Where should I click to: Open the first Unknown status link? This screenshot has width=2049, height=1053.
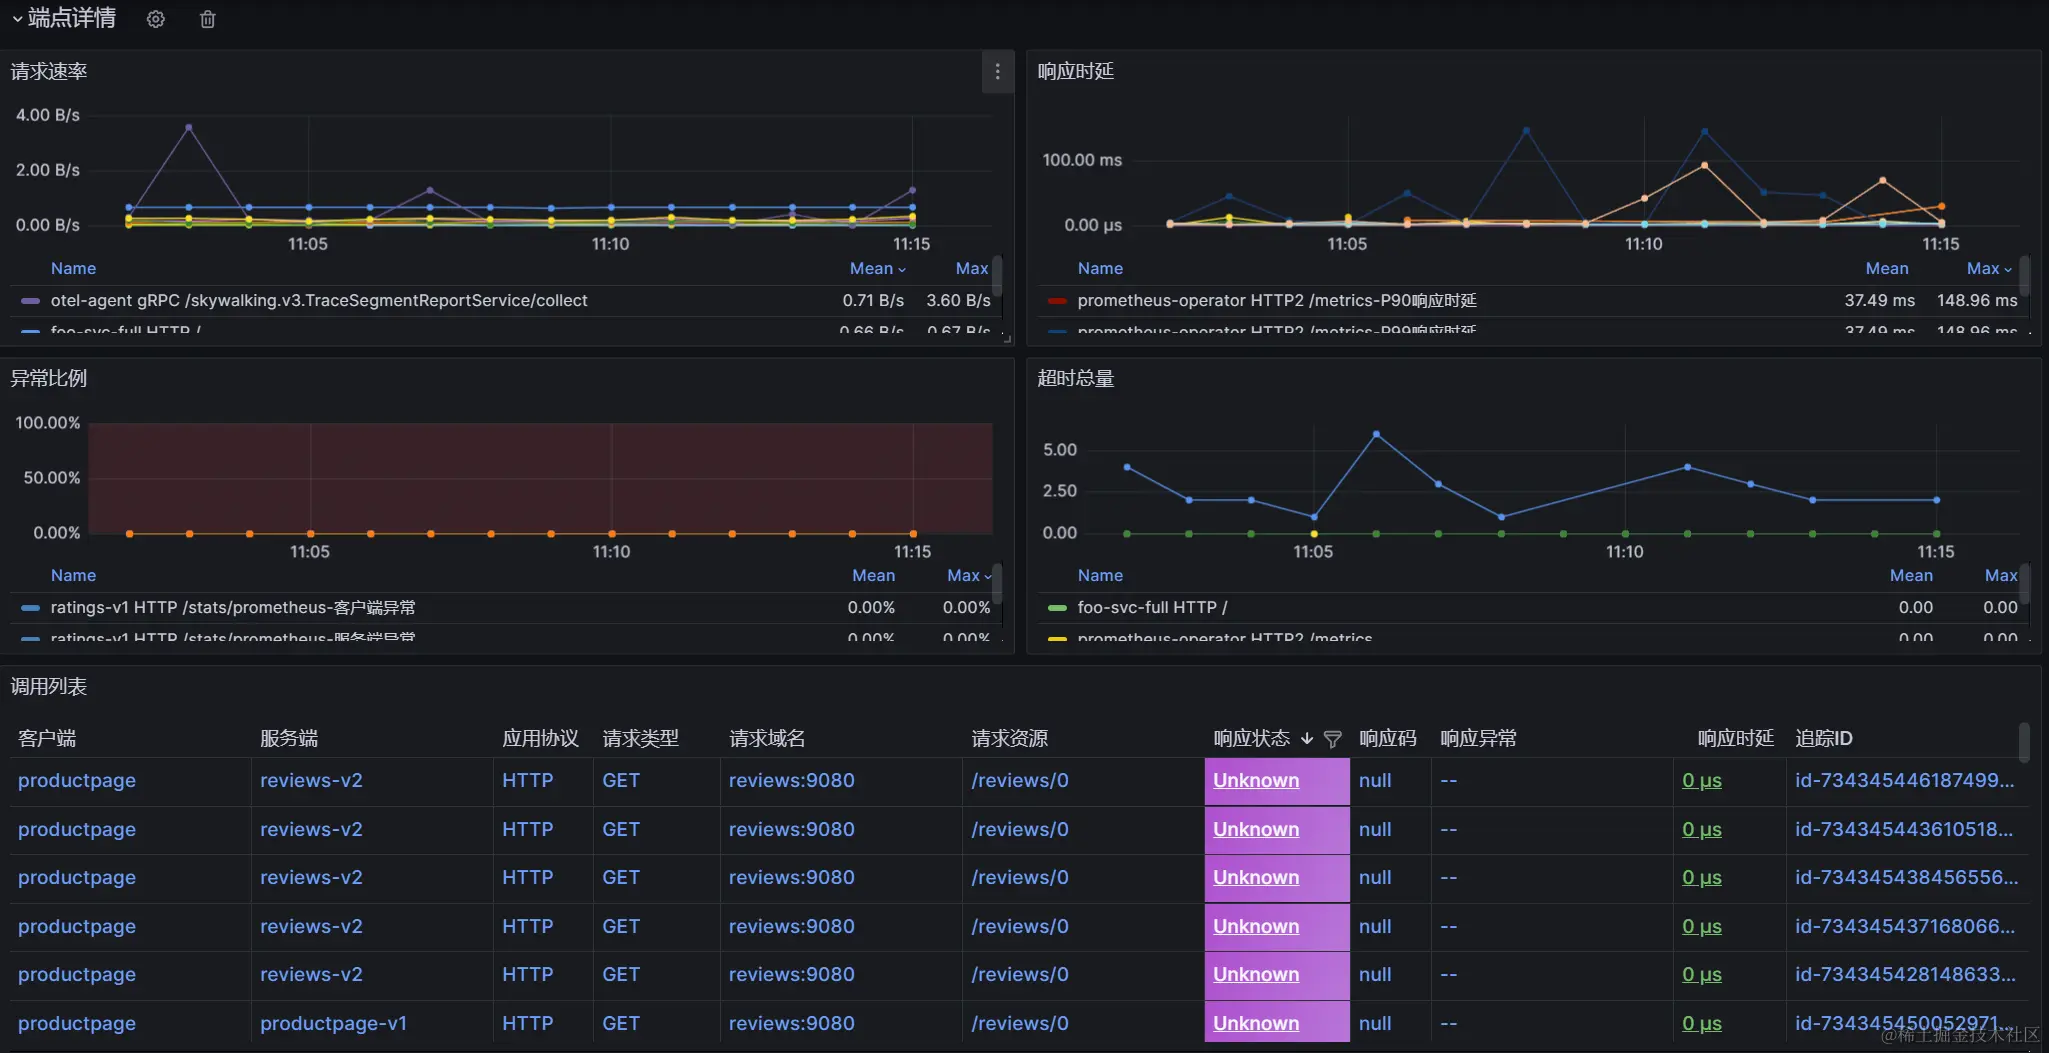[1255, 780]
